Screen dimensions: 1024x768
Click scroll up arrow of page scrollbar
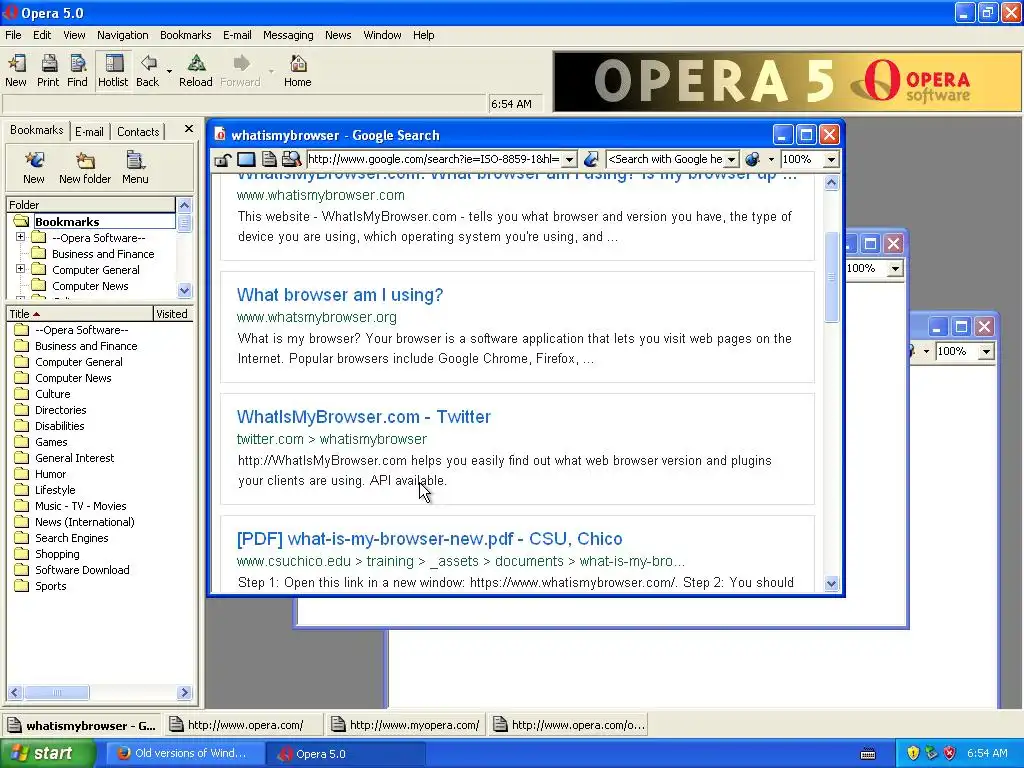(x=831, y=183)
